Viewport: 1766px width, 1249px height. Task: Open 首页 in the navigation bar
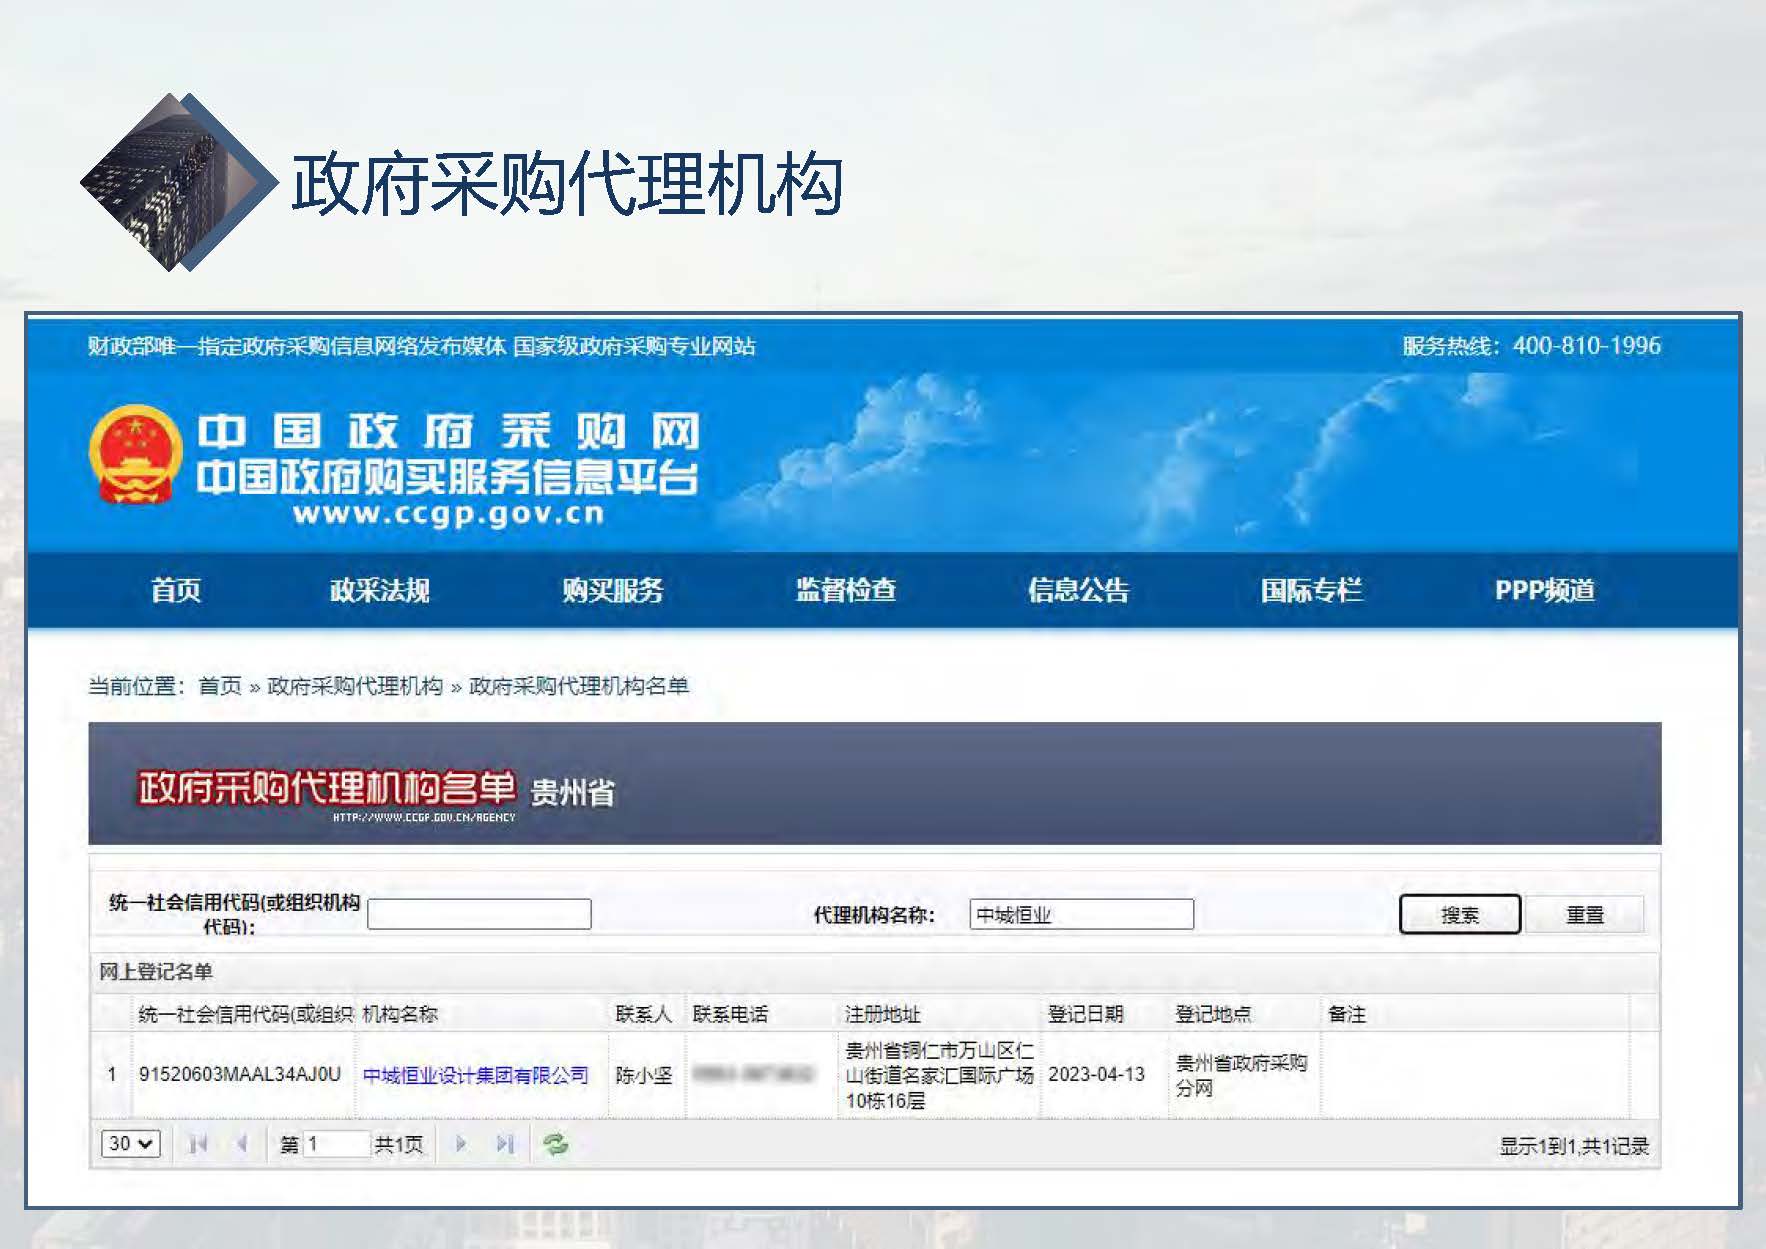coord(176,590)
